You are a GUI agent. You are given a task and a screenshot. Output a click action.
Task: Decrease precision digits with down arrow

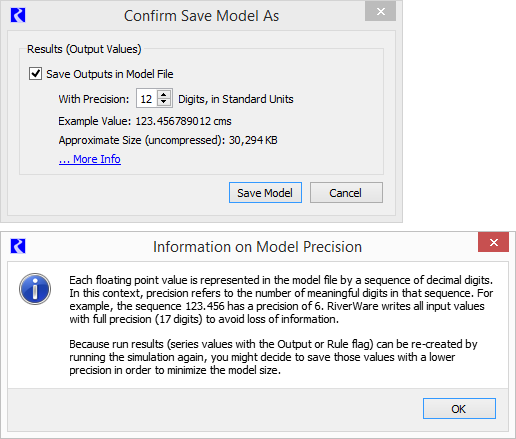tap(164, 102)
